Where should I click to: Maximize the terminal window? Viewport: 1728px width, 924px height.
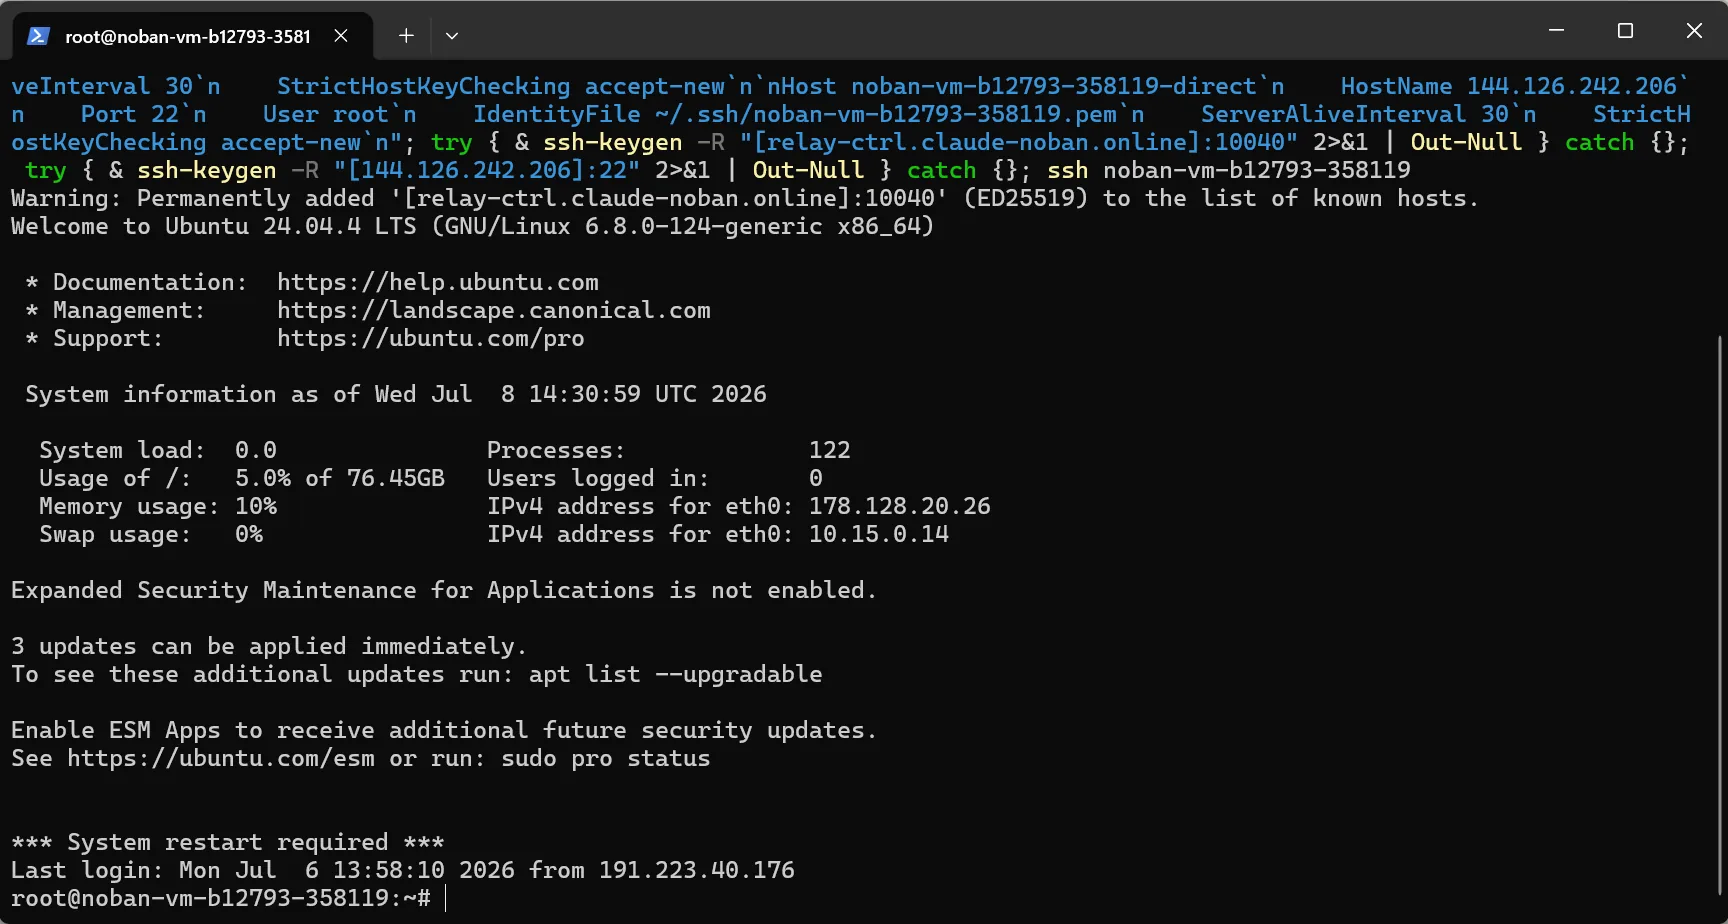(1625, 30)
